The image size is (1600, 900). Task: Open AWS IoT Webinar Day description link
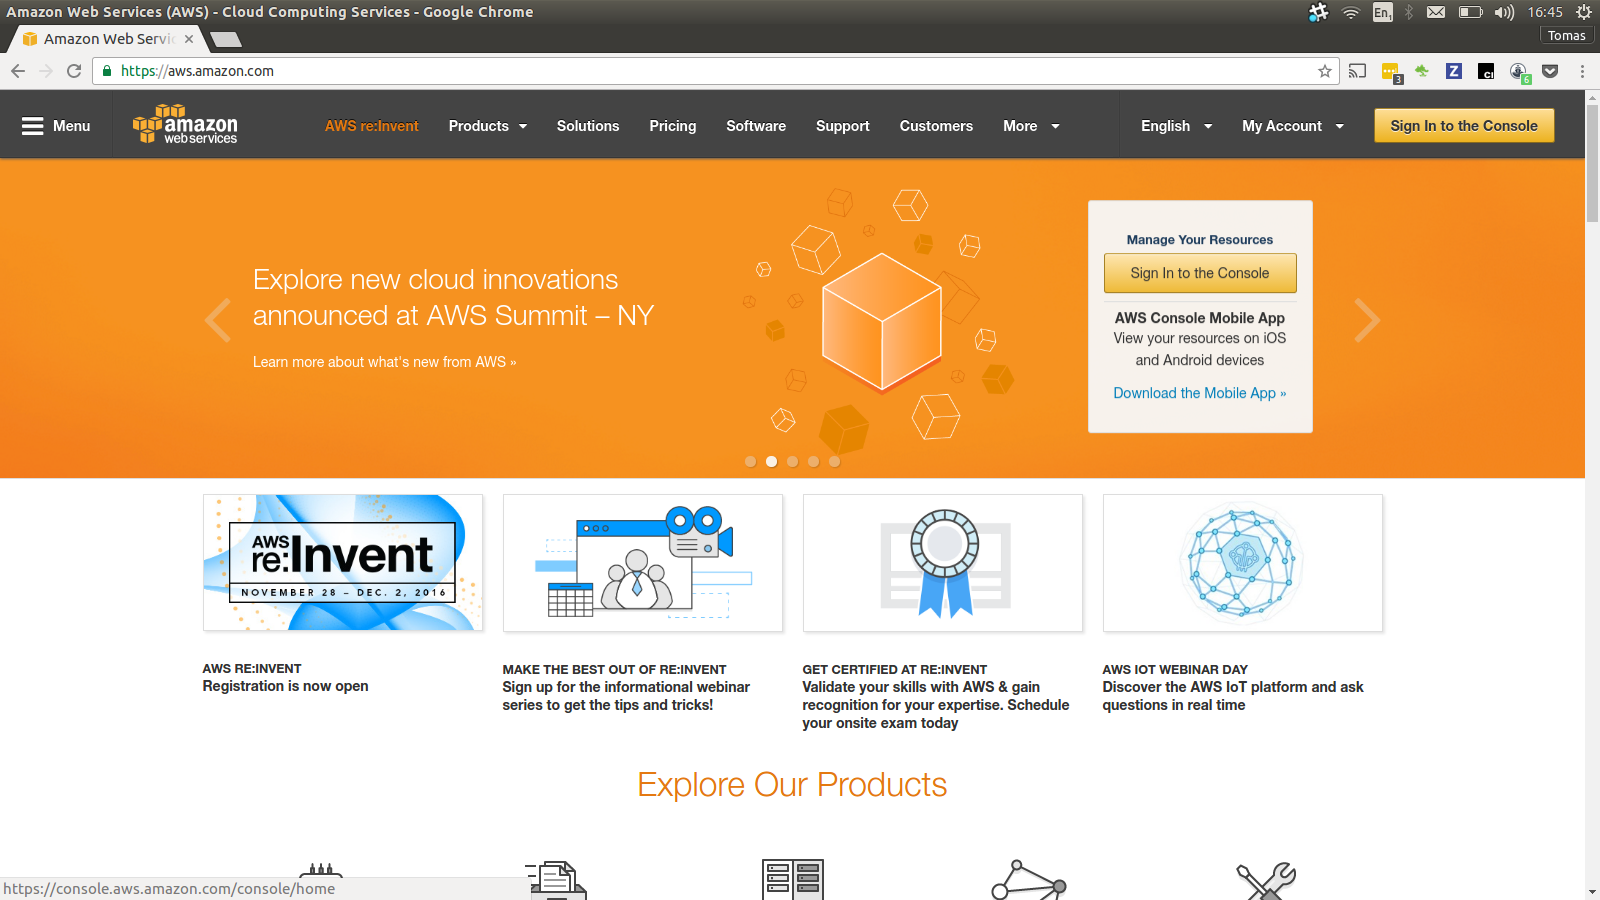click(x=1233, y=696)
